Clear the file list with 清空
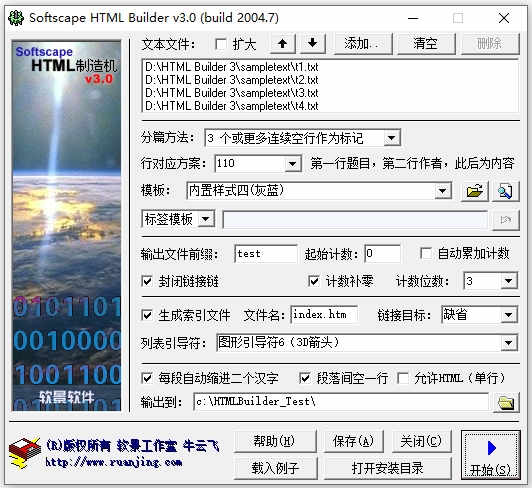532x488 pixels. tap(426, 43)
